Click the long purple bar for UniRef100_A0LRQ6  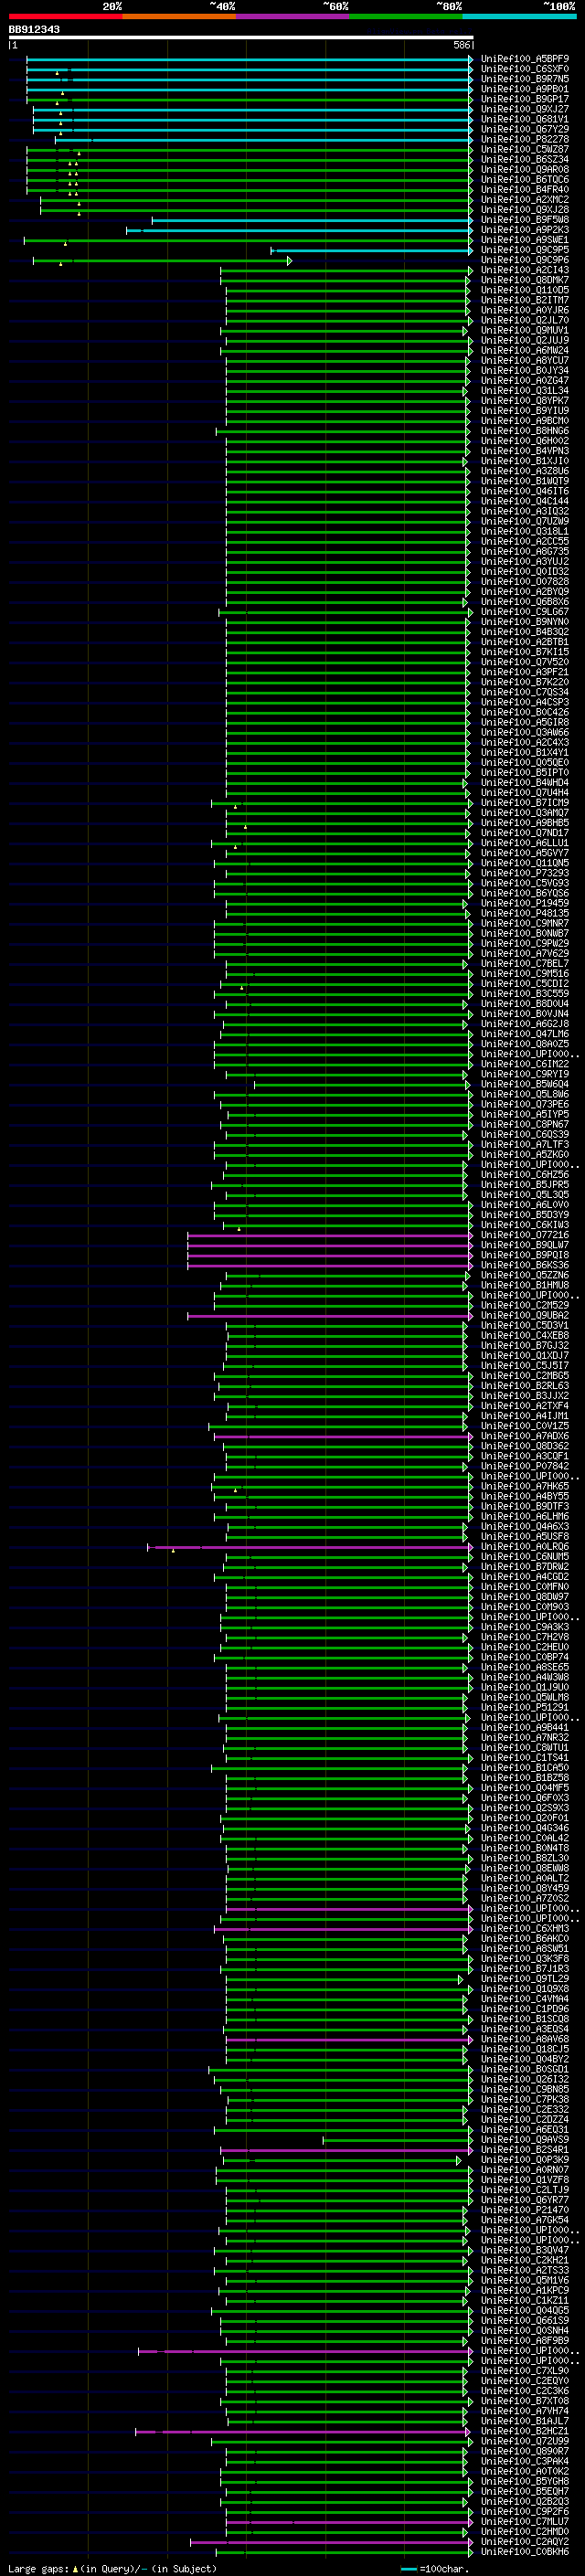coord(310,1547)
